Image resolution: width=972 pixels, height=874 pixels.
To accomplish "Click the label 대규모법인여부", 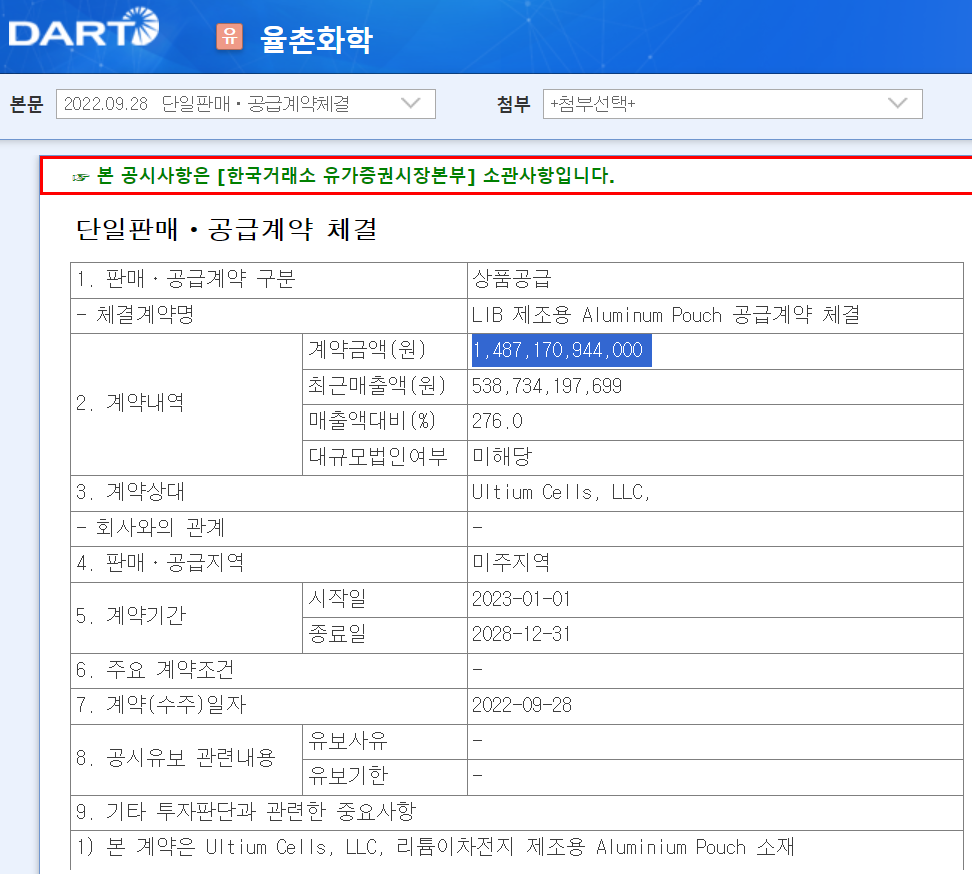I will click(x=378, y=457).
